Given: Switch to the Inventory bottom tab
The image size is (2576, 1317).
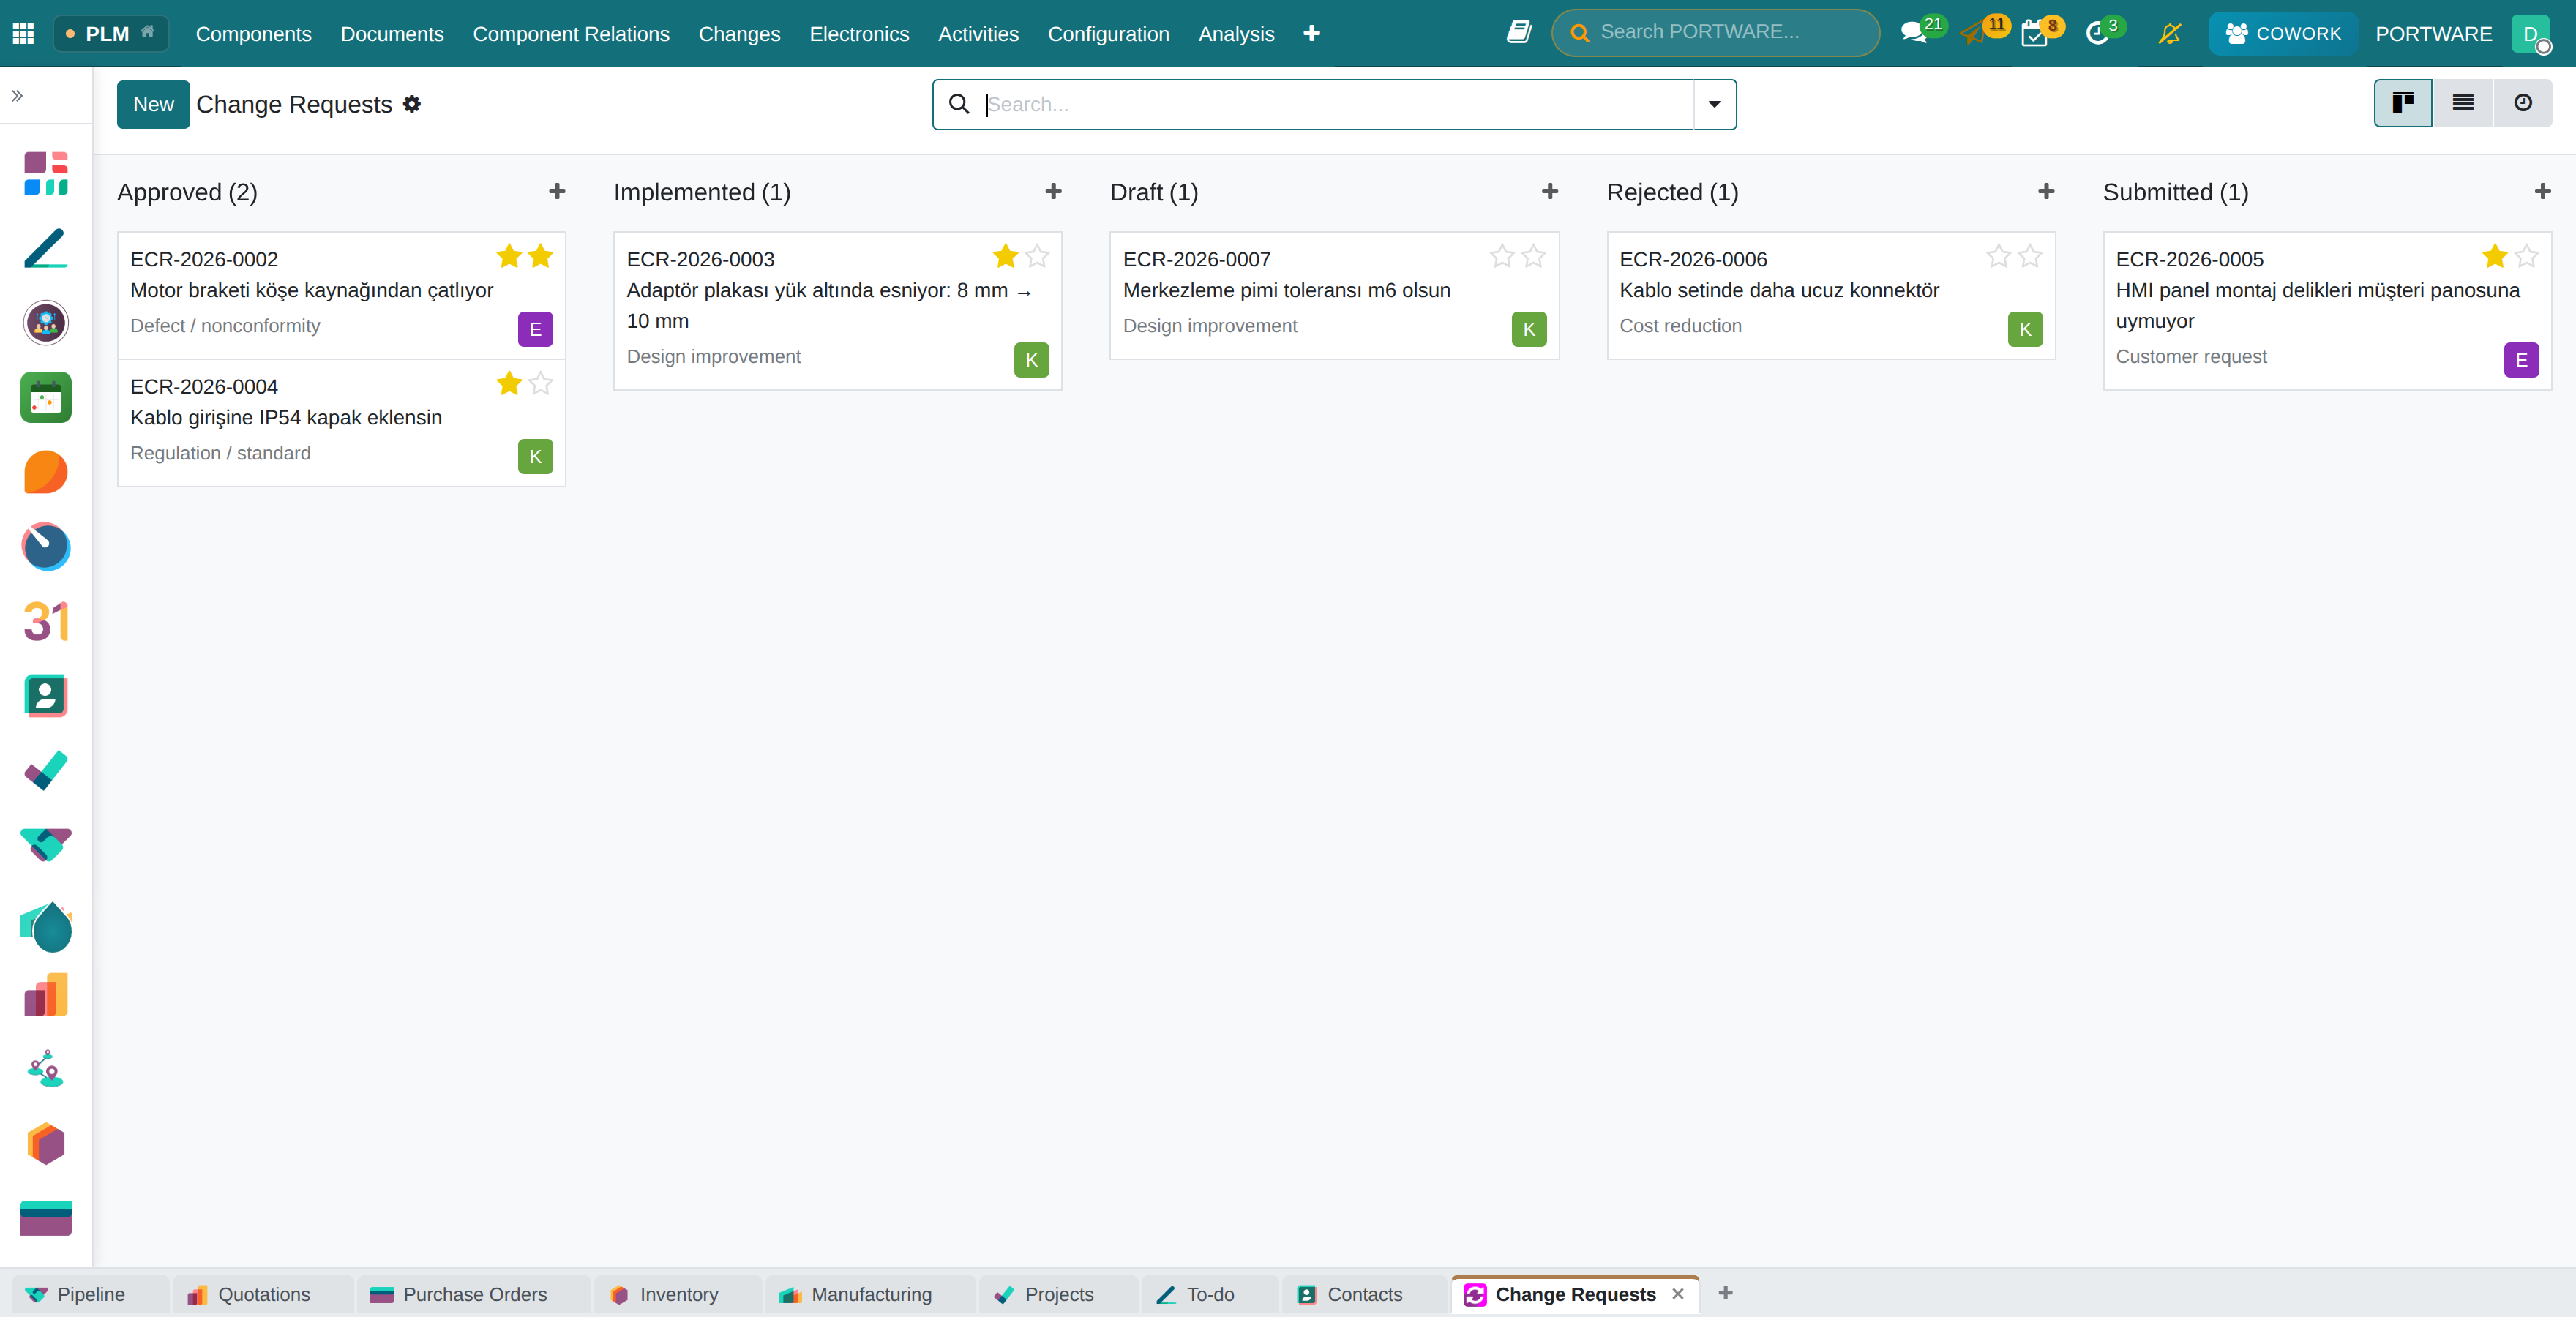Looking at the screenshot, I should pyautogui.click(x=664, y=1294).
